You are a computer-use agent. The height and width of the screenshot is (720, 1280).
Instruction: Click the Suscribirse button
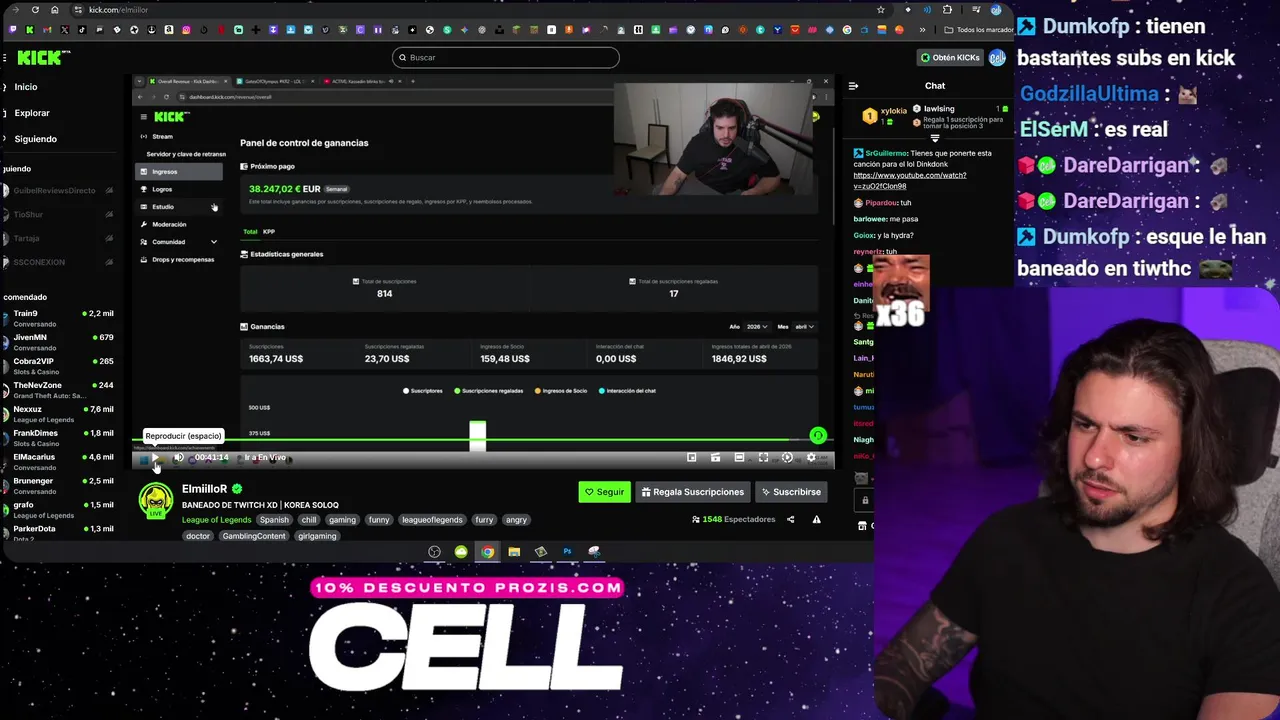[790, 492]
